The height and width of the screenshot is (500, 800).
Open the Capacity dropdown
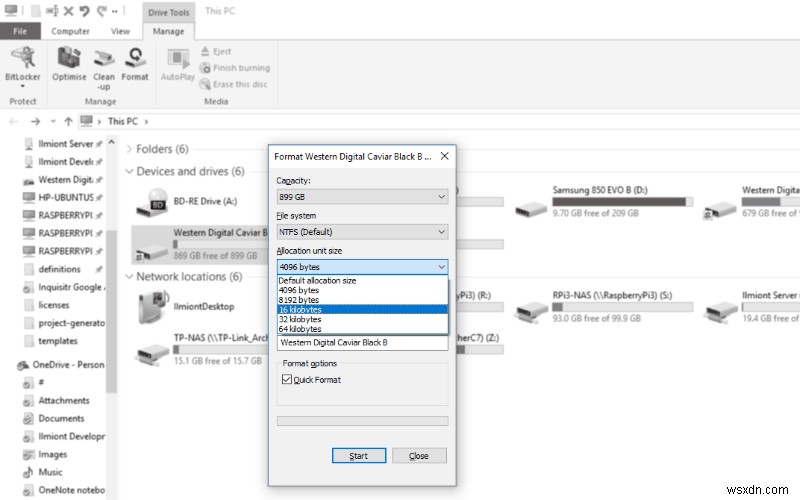(x=363, y=197)
